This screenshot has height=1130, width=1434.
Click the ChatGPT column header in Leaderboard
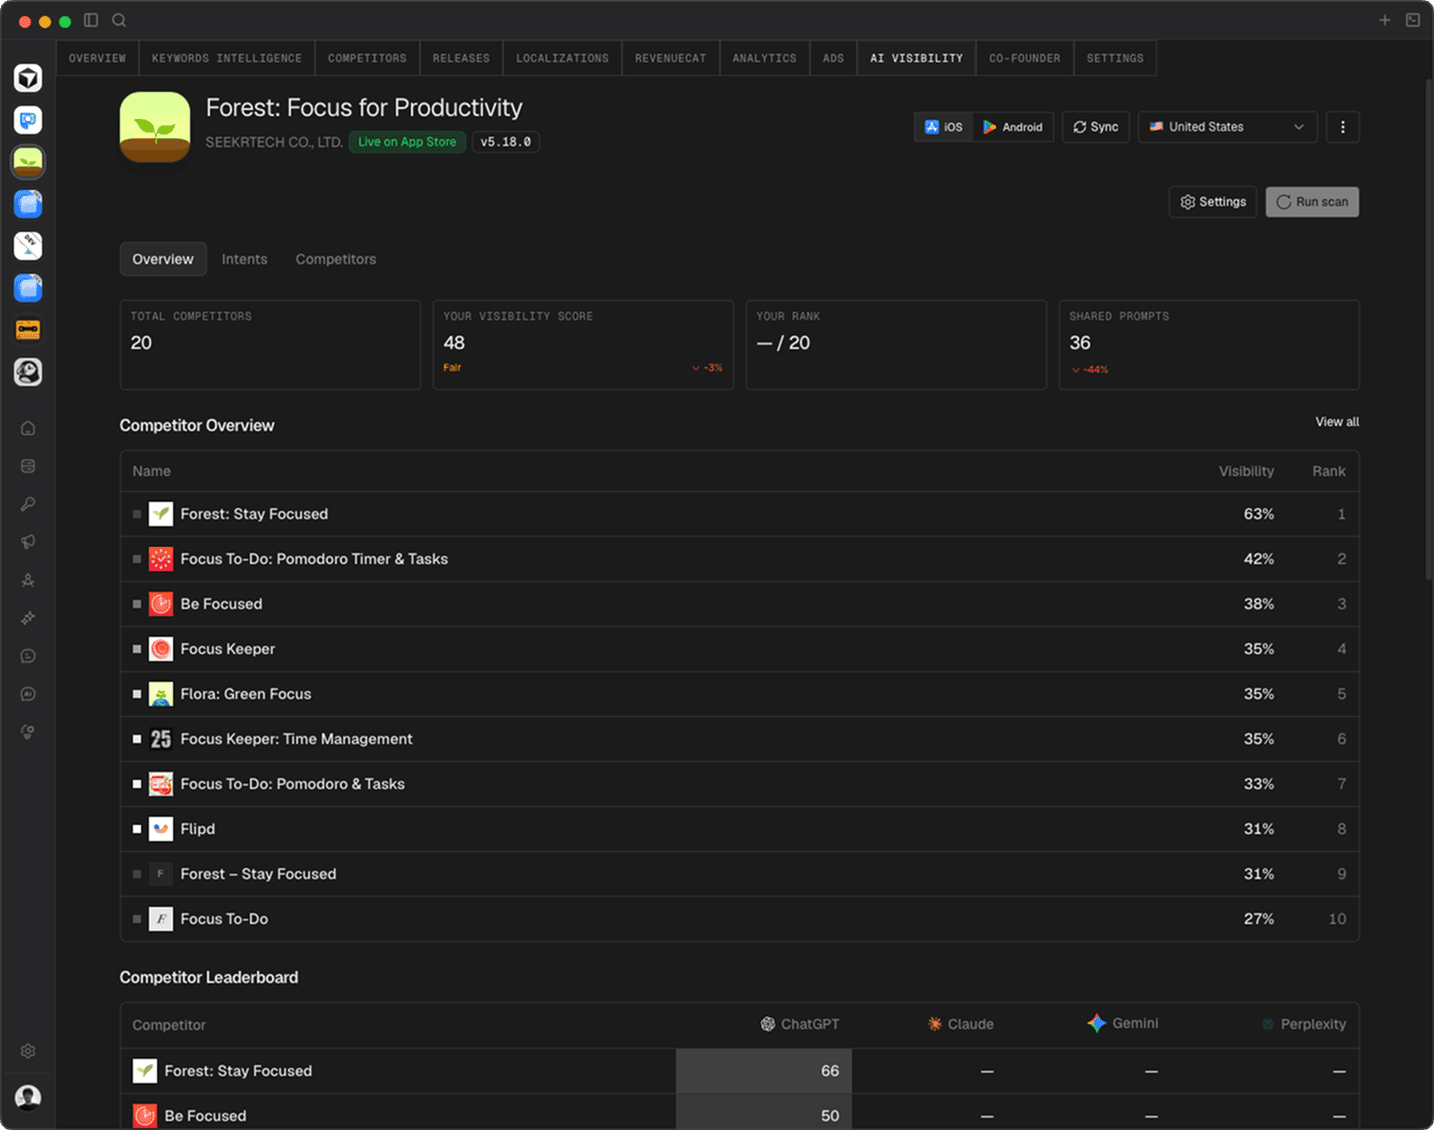tap(800, 1024)
